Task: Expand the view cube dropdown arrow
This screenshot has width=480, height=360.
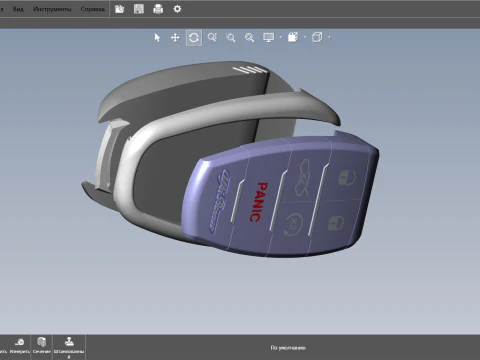Action: tap(329, 37)
